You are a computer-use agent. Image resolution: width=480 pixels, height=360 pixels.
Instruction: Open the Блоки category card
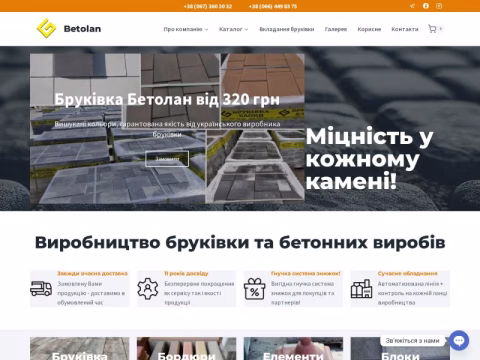coord(400,348)
